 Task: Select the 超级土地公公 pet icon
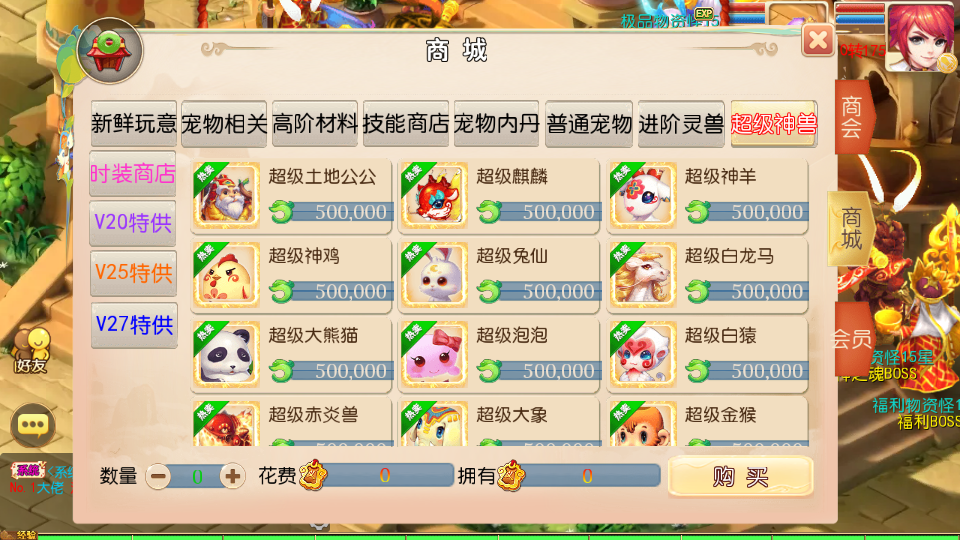(x=226, y=195)
